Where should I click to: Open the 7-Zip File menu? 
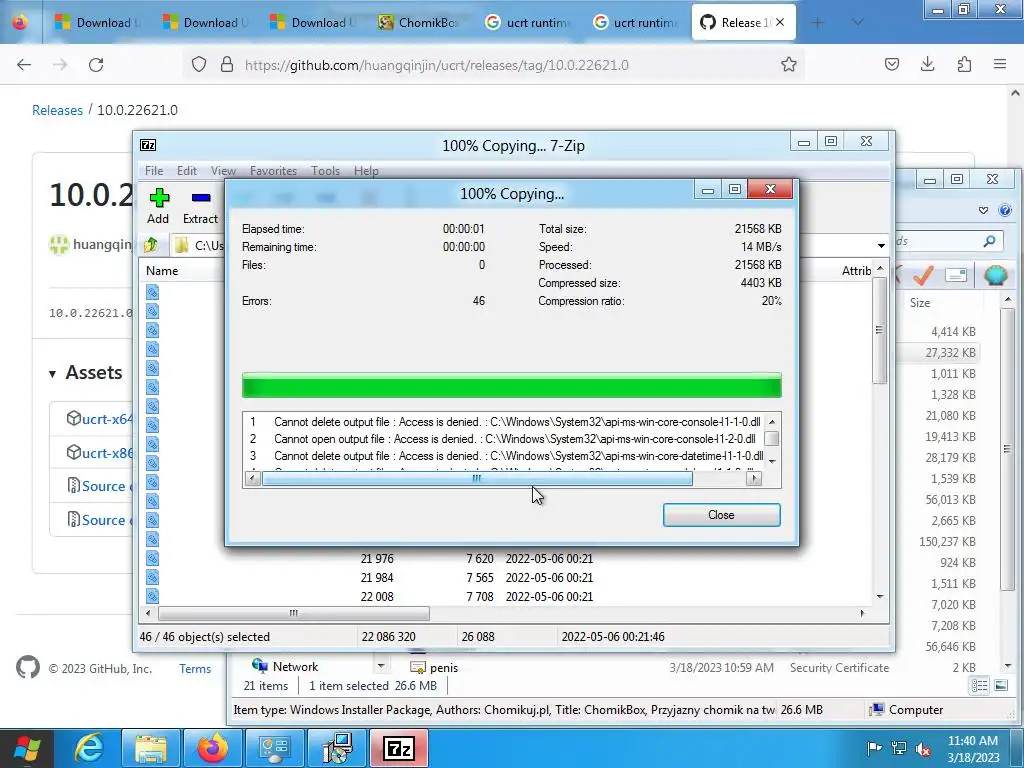(154, 170)
